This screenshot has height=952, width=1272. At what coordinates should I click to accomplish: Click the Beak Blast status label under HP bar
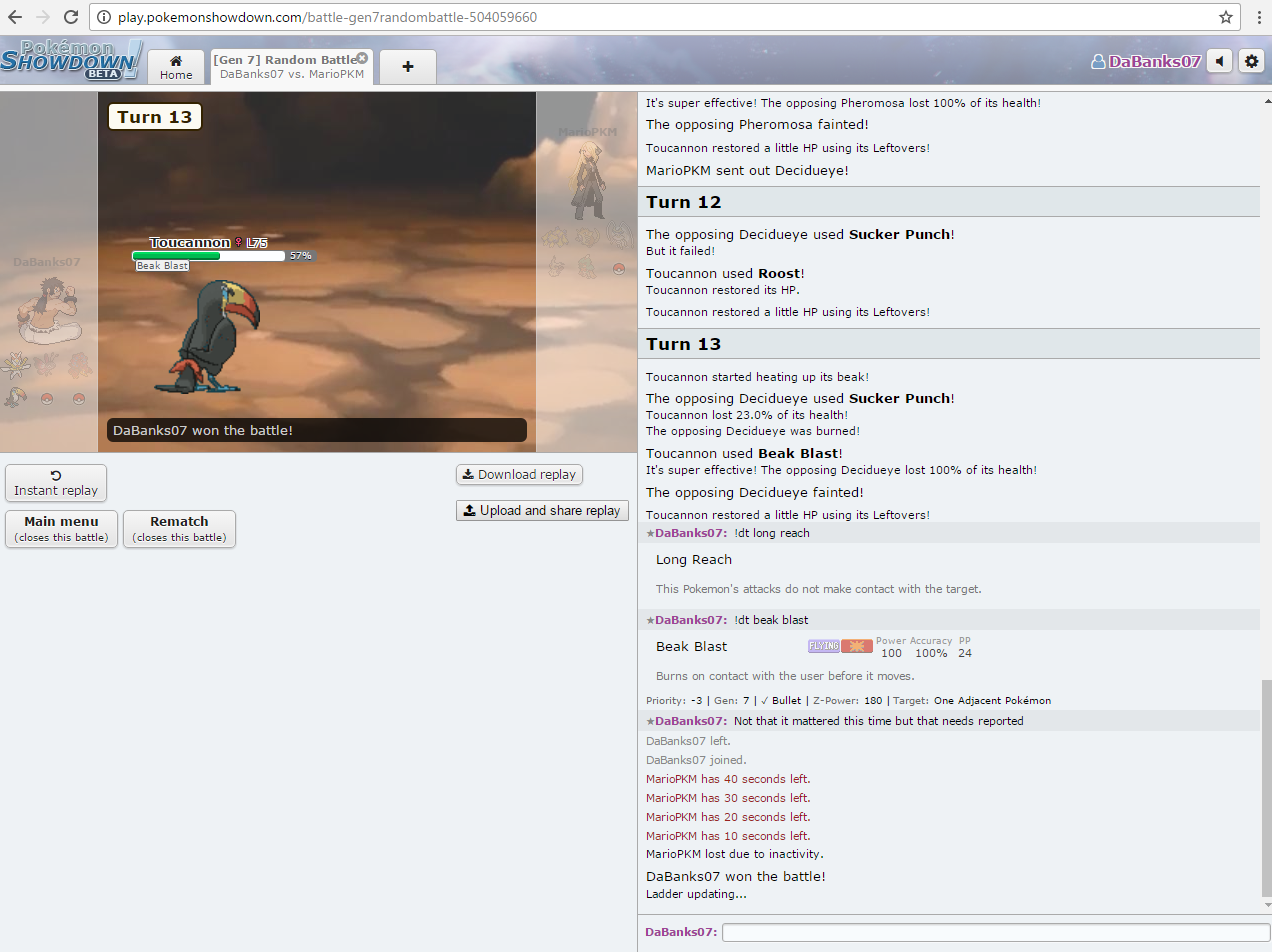(x=162, y=266)
